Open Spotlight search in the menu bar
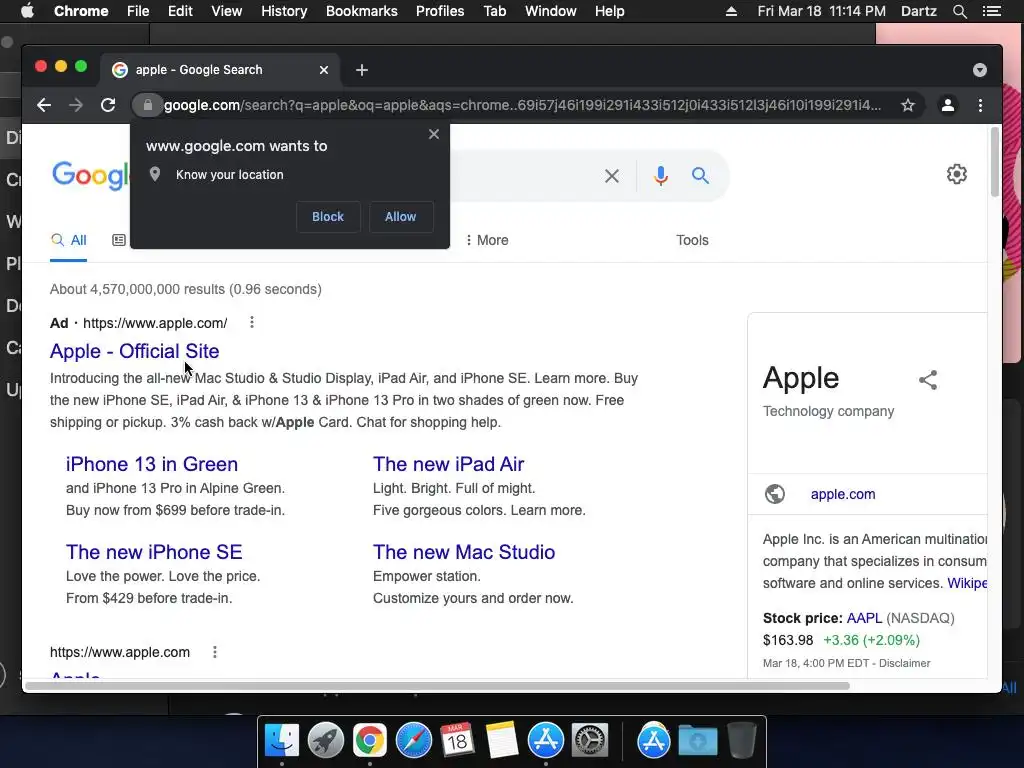Viewport: 1024px width, 768px height. pyautogui.click(x=960, y=11)
